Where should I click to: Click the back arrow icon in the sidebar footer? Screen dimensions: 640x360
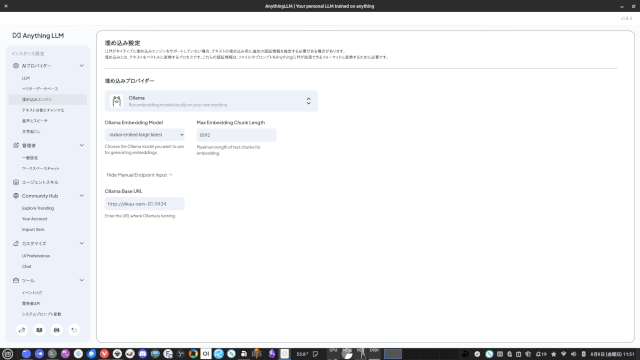pyautogui.click(x=74, y=330)
